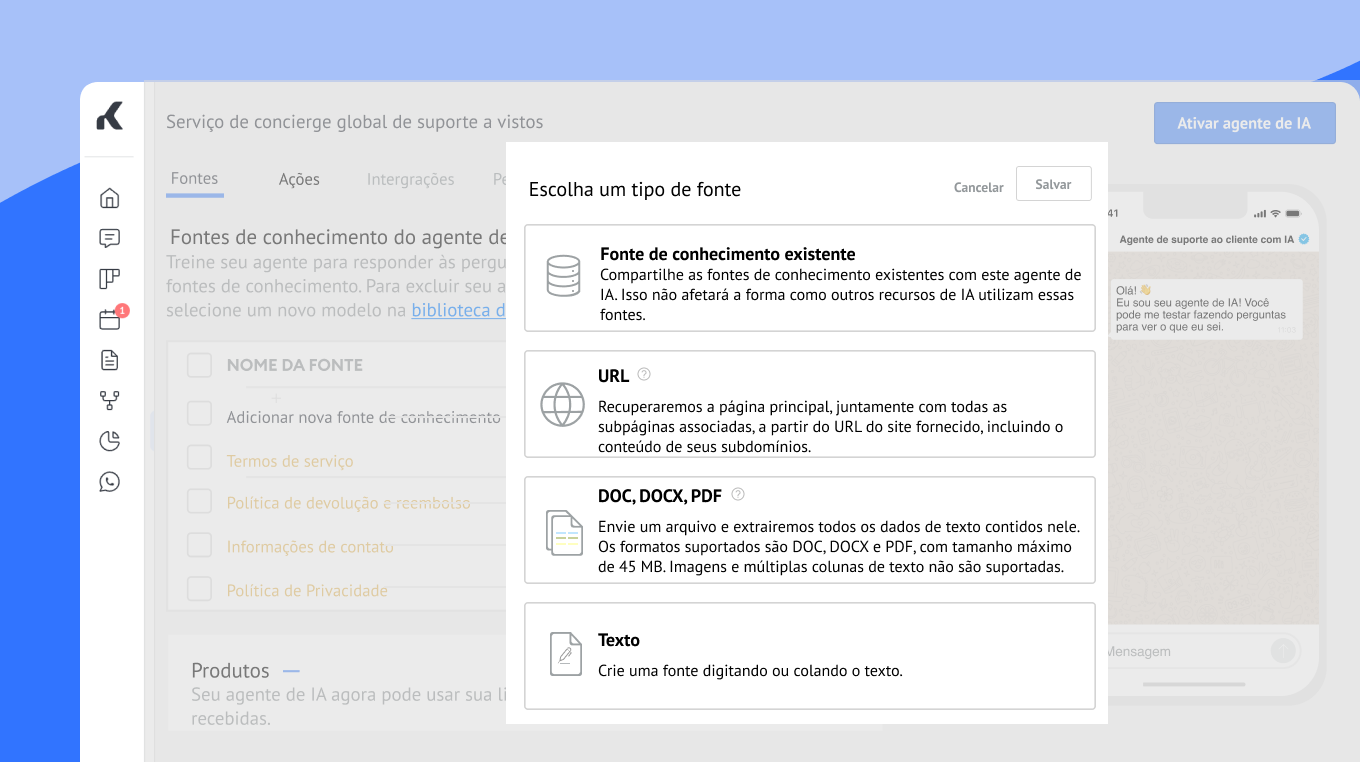The width and height of the screenshot is (1360, 762).
Task: Open the pie chart reports icon
Action: point(110,441)
